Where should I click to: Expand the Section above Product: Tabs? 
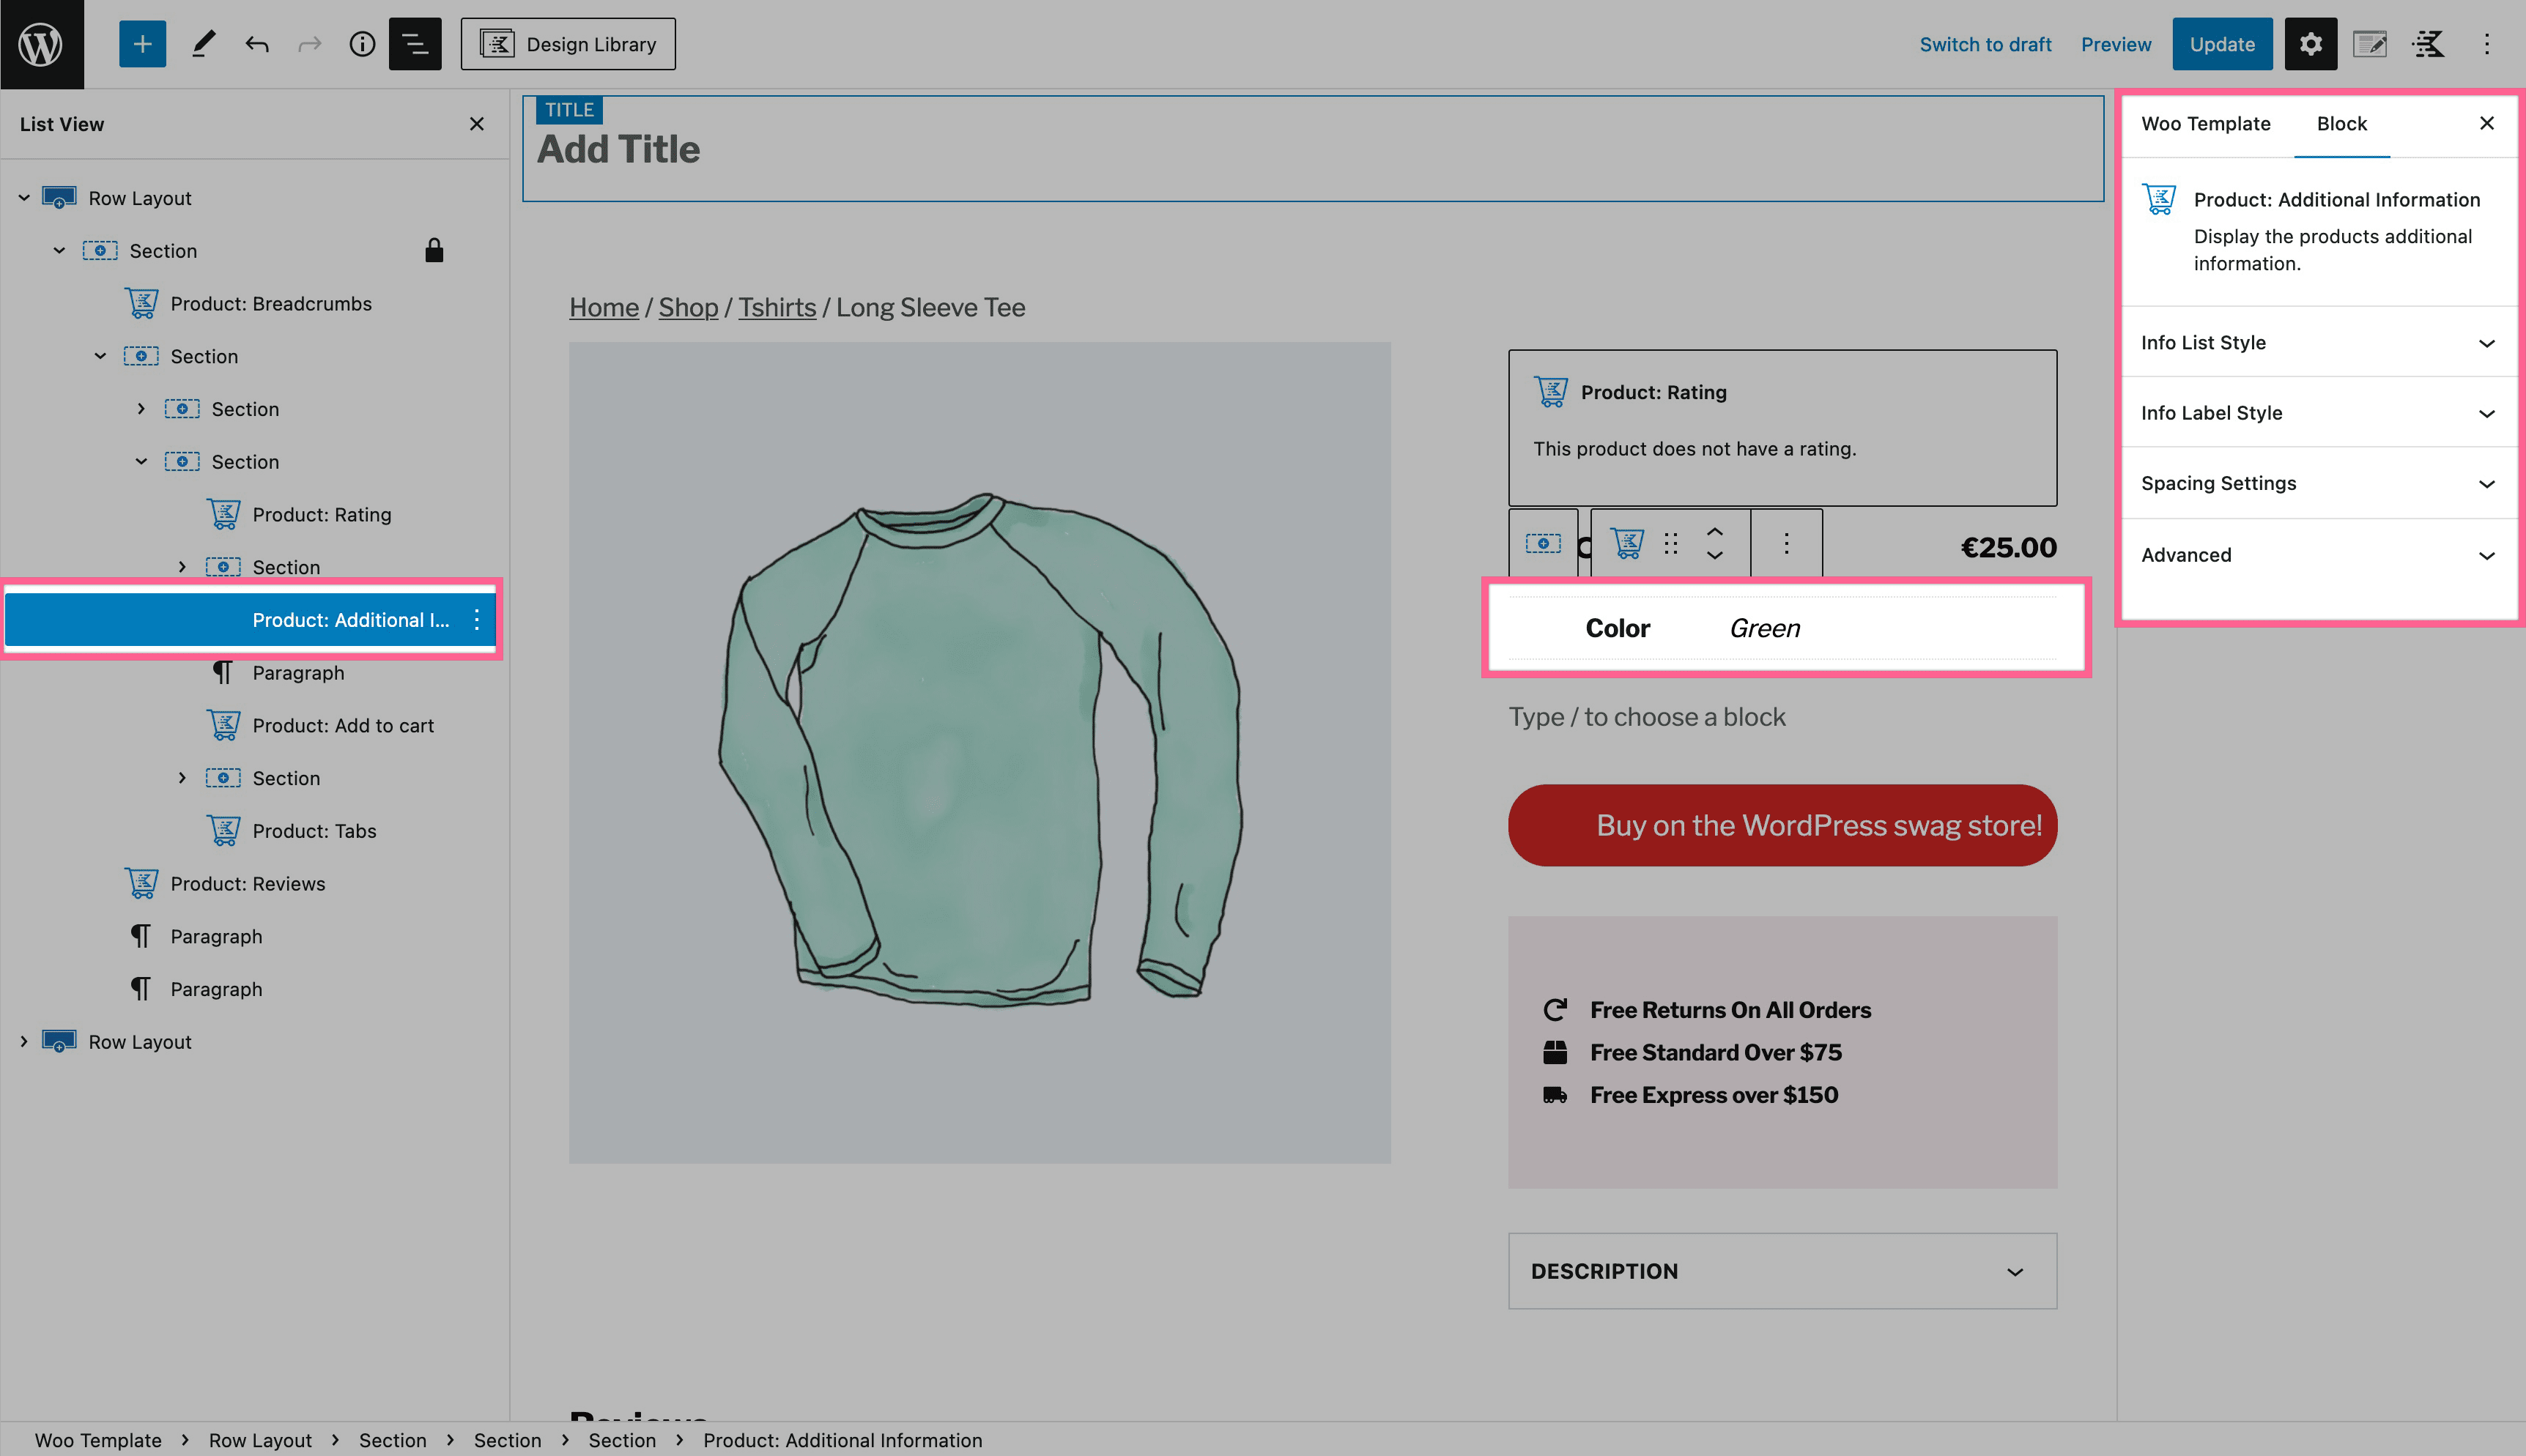pyautogui.click(x=182, y=778)
